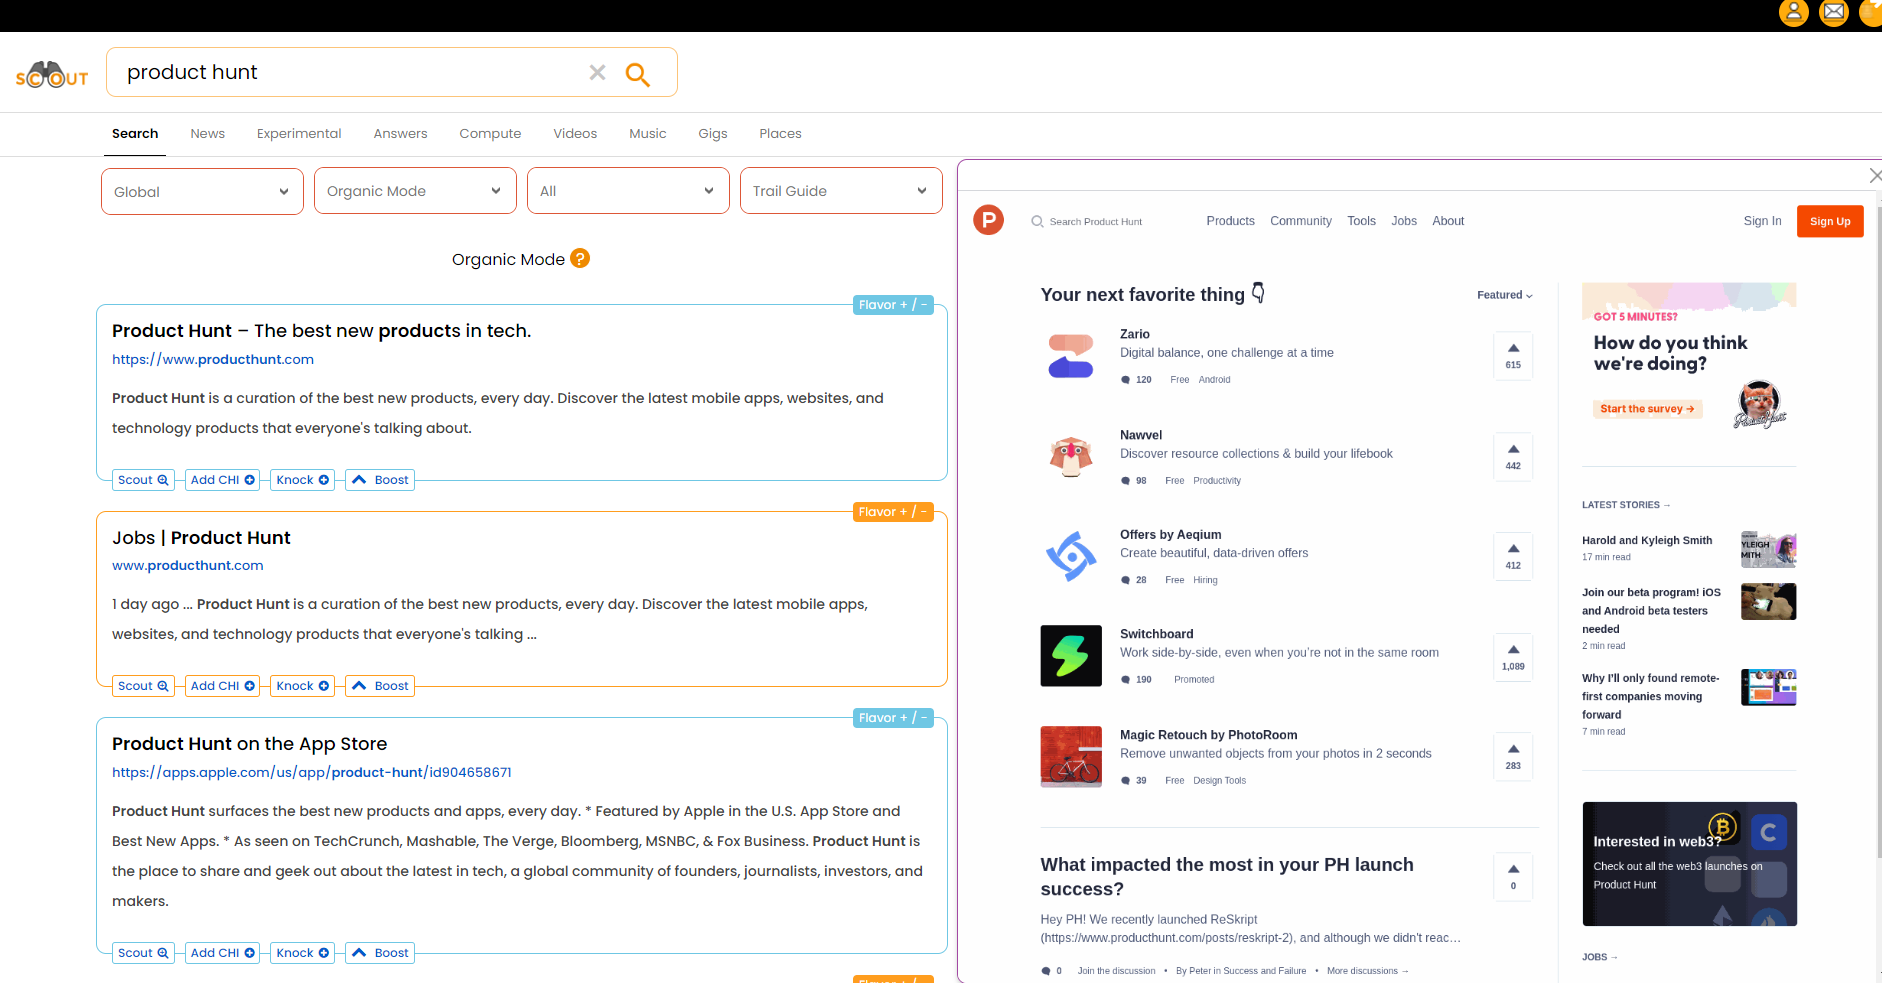Open the Organic Mode dropdown
1882x983 pixels.
point(415,191)
